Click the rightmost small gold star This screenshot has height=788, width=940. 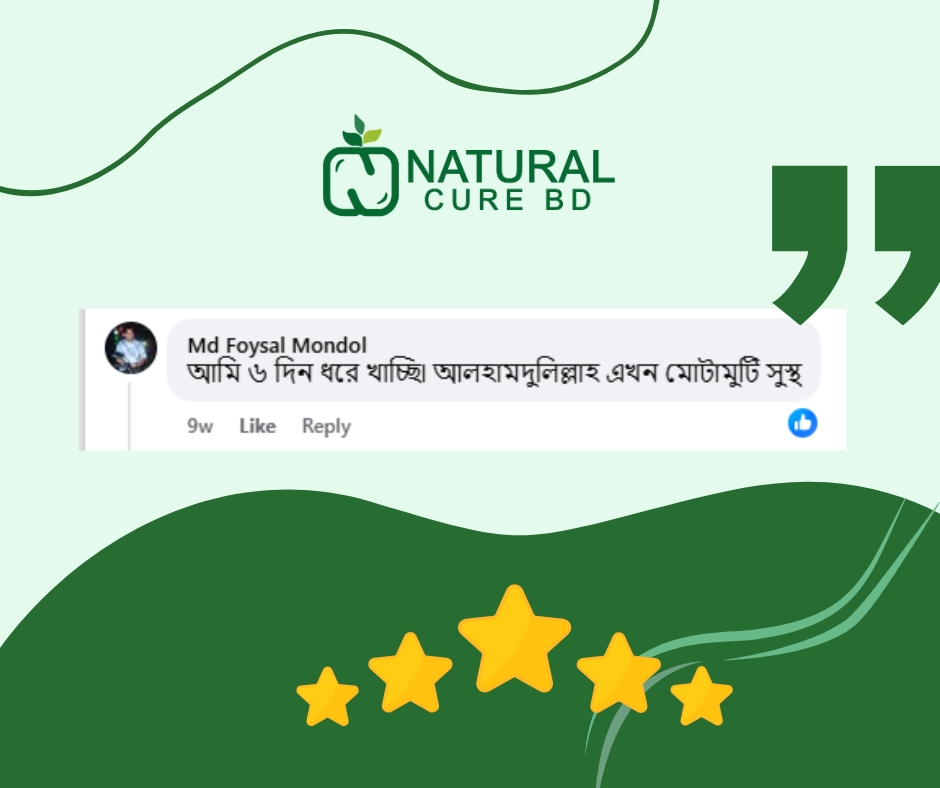coord(701,696)
